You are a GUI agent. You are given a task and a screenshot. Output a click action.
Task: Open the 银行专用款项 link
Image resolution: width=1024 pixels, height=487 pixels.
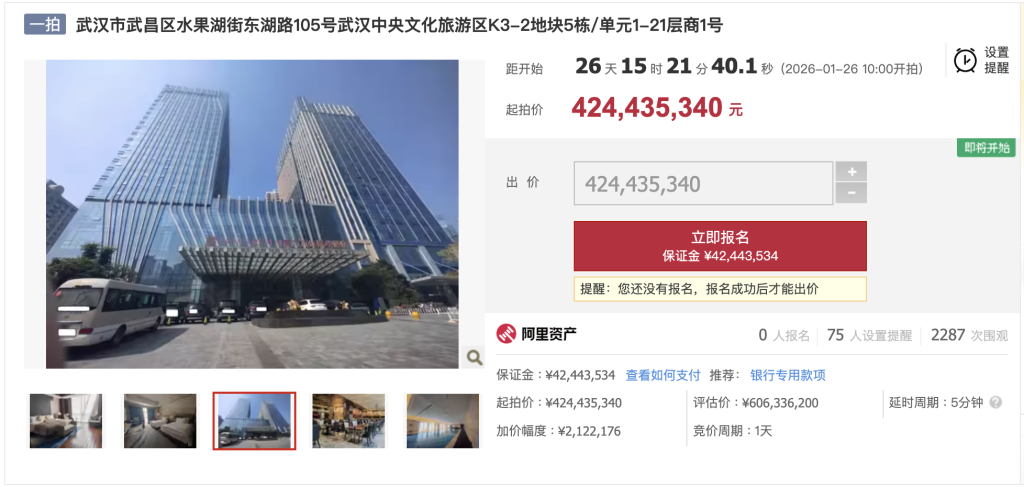click(788, 375)
